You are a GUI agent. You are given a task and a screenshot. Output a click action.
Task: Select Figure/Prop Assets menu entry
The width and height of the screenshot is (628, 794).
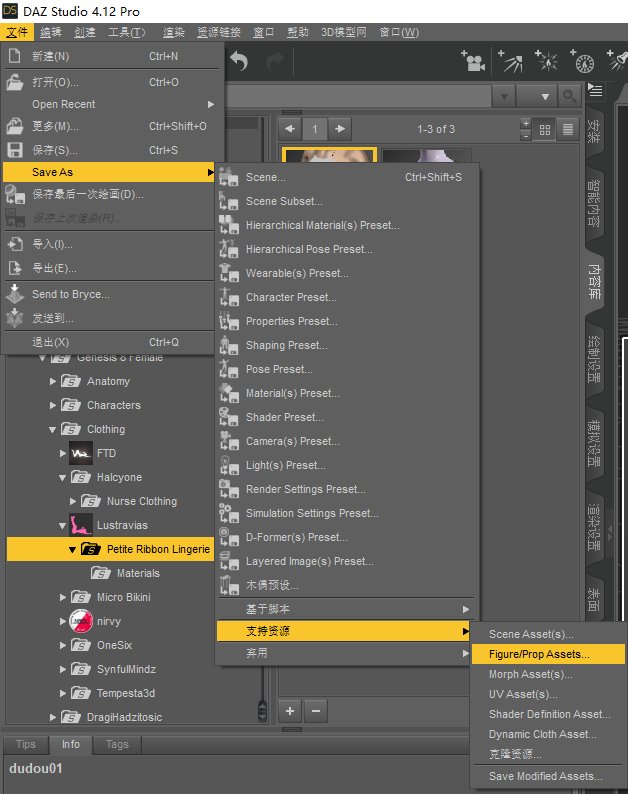(548, 654)
